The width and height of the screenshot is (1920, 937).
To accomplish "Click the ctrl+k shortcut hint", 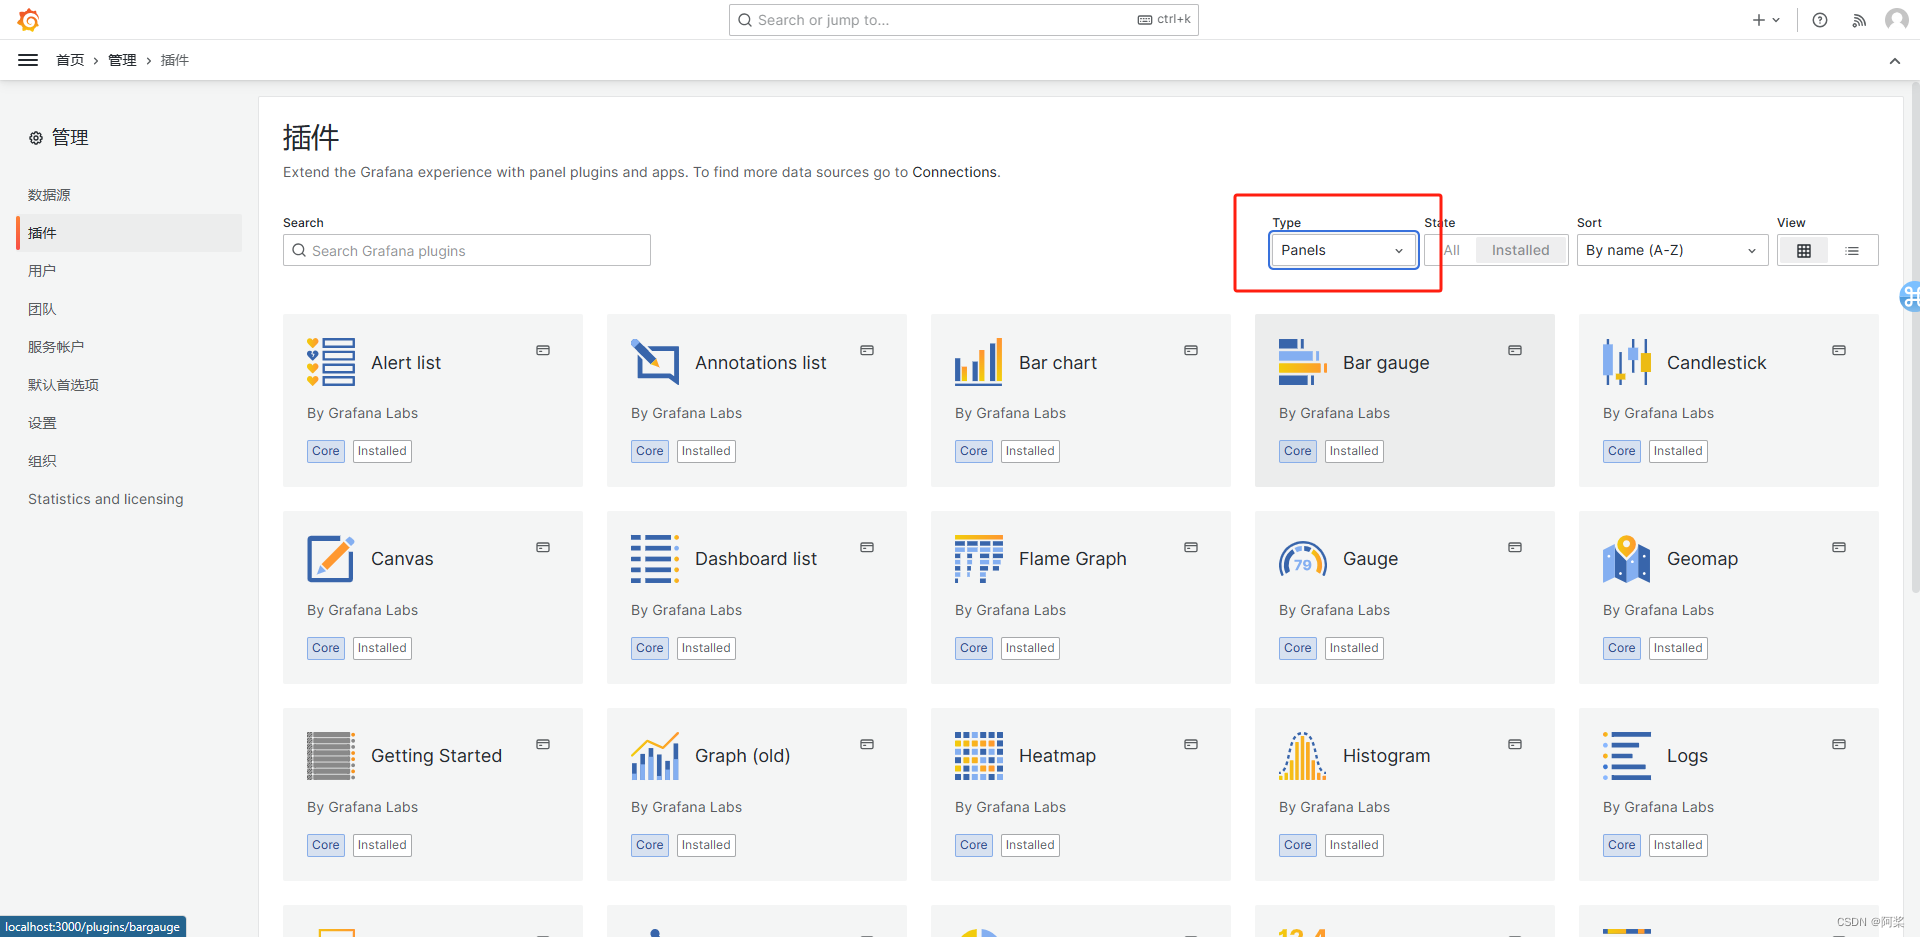I will 1165,19.
